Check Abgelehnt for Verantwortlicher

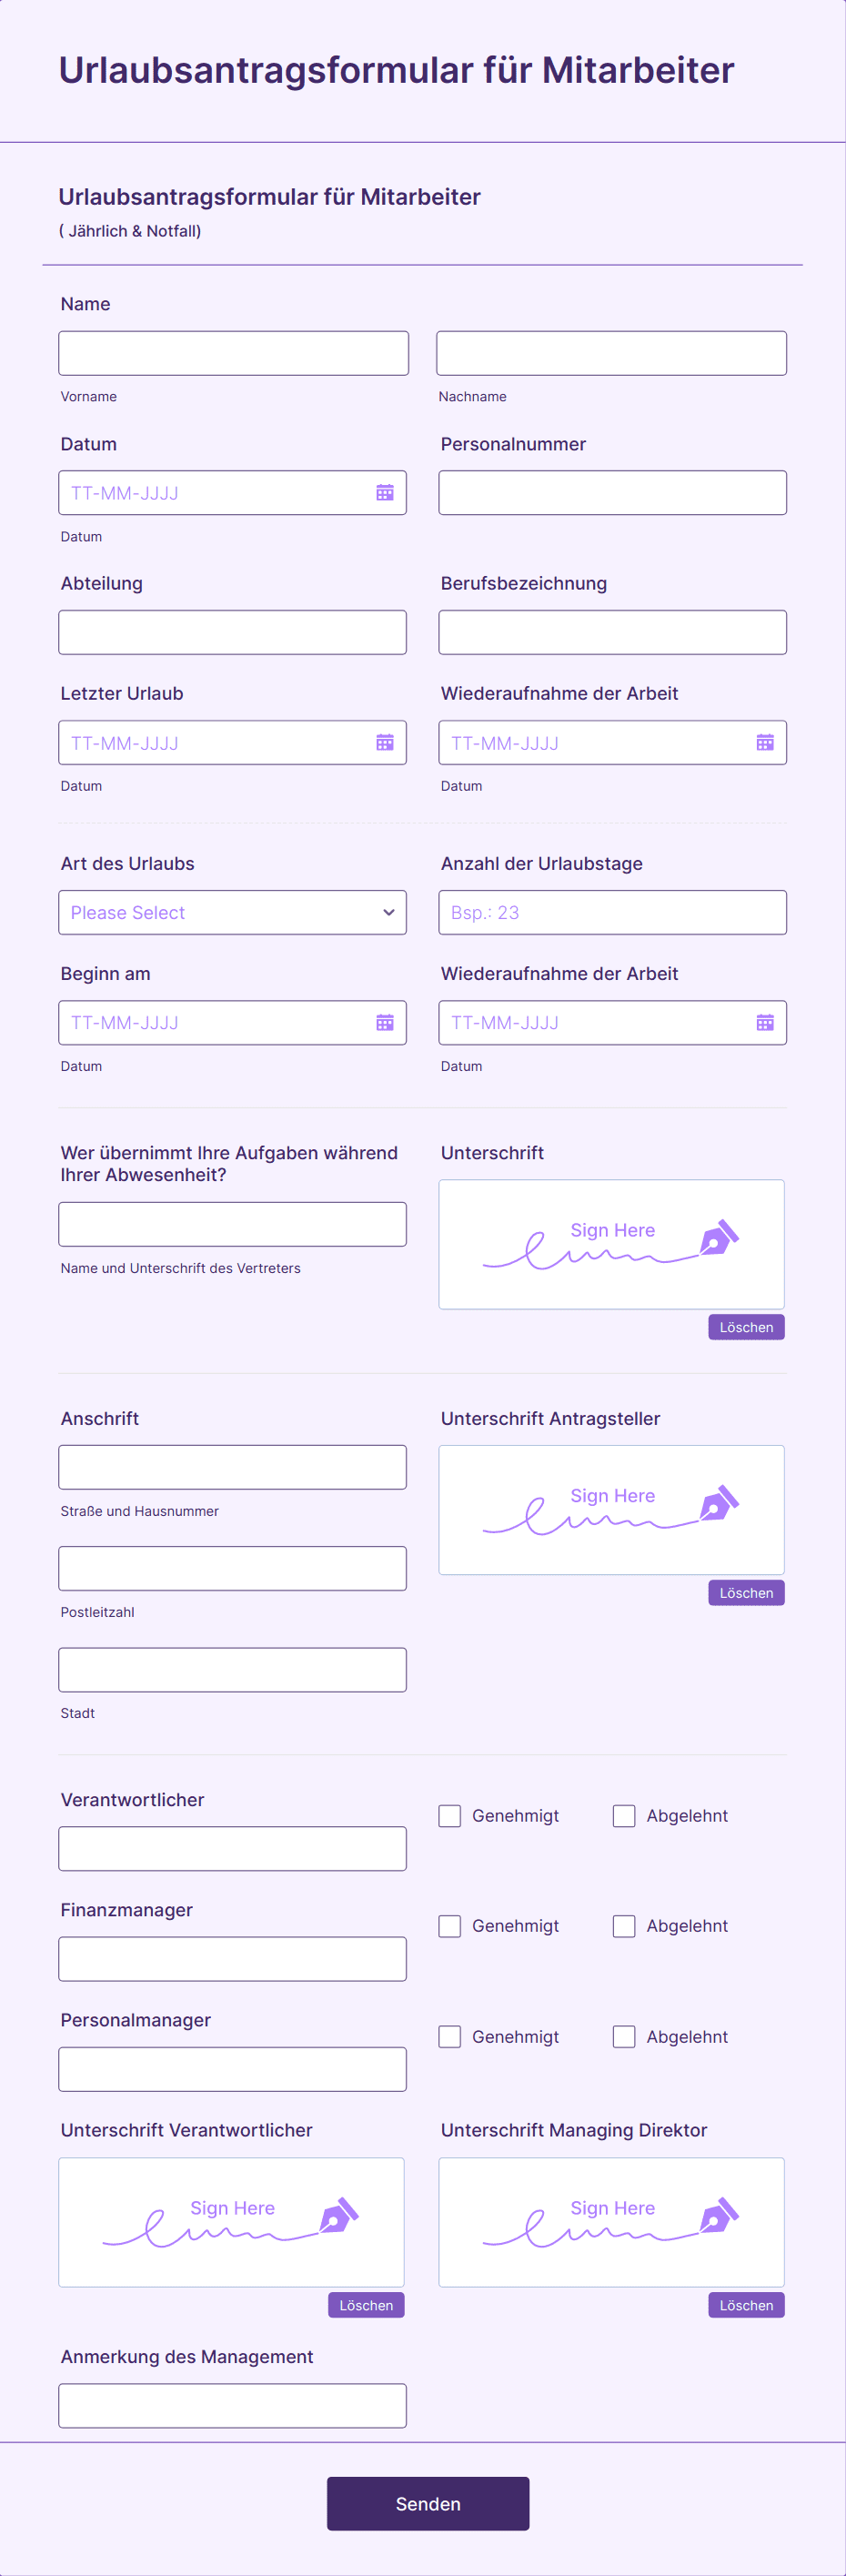[x=624, y=1816]
